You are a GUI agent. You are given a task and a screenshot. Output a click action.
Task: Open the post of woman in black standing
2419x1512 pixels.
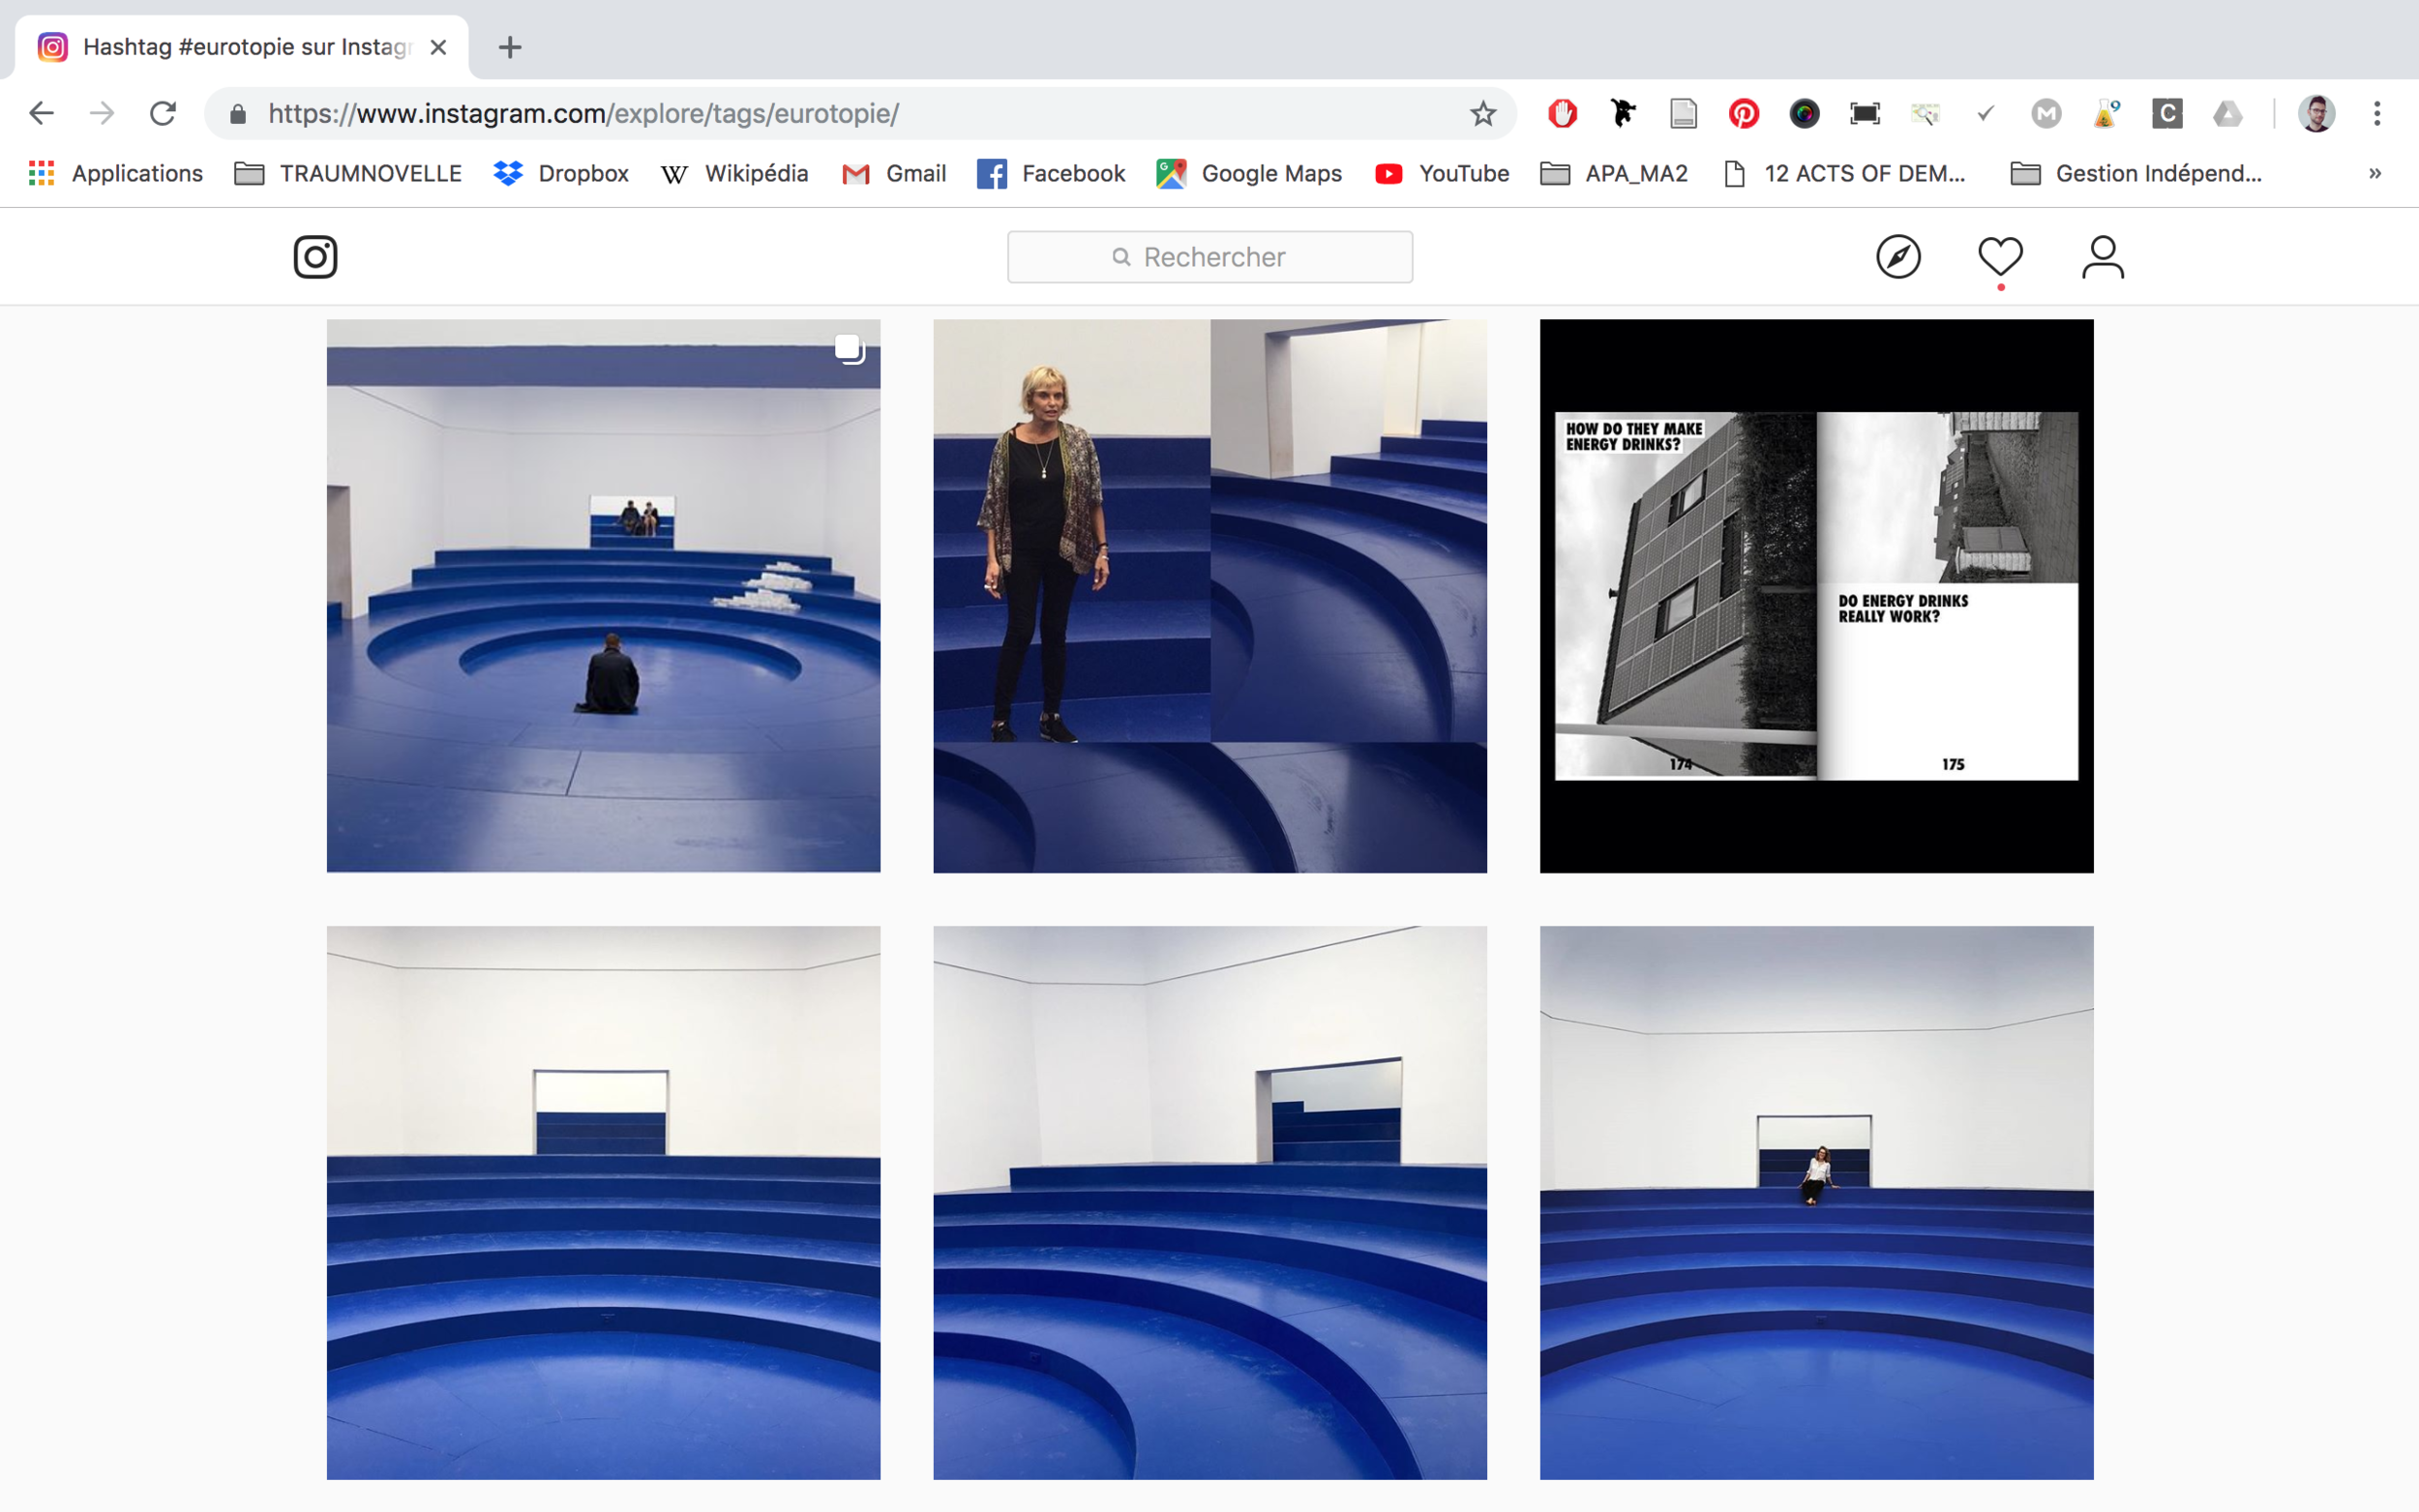pos(1209,596)
